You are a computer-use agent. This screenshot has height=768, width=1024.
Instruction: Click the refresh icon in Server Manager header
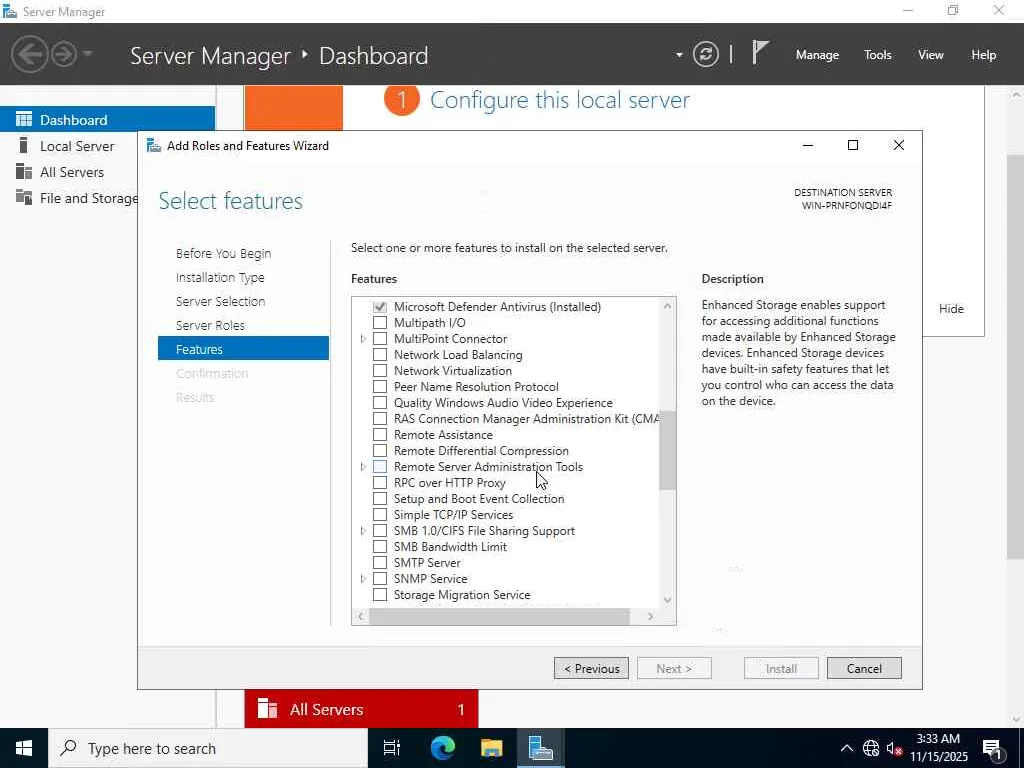point(706,54)
